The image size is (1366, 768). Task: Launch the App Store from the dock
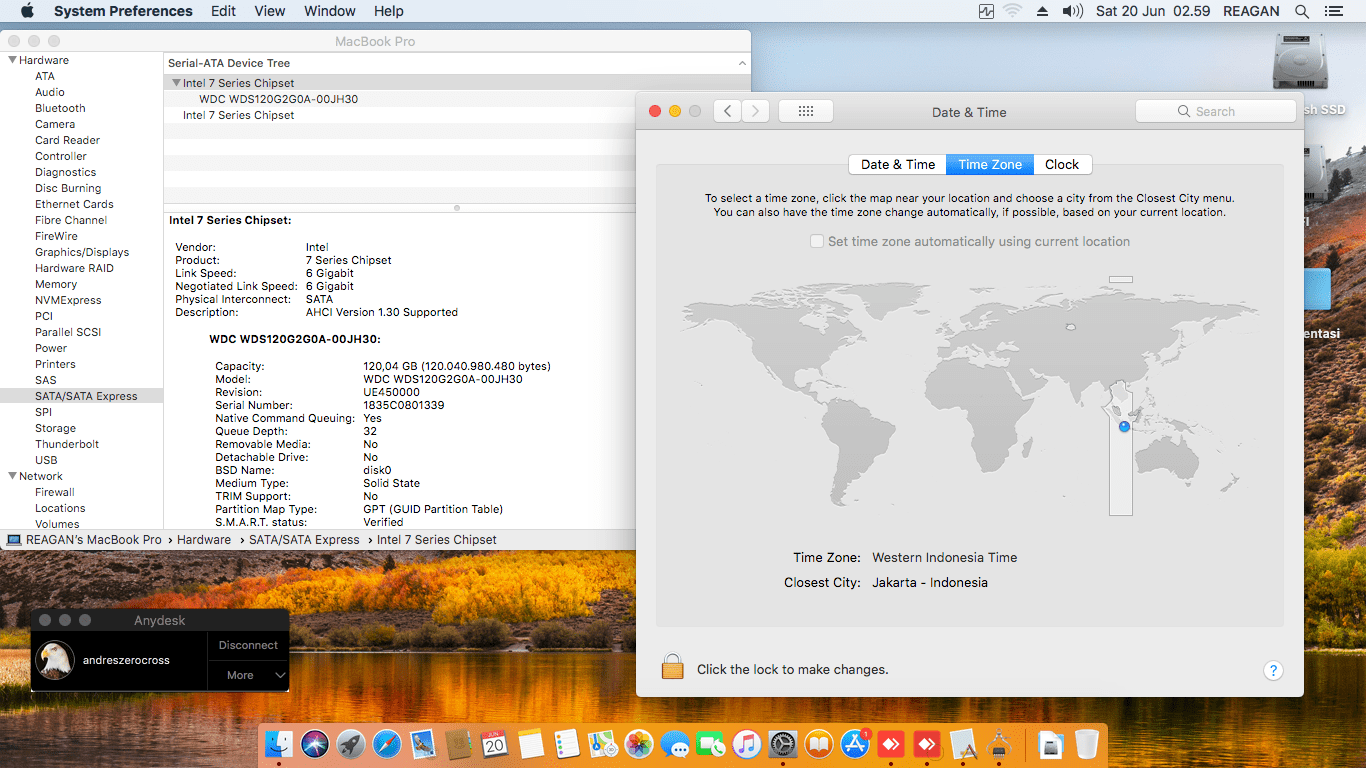point(855,744)
